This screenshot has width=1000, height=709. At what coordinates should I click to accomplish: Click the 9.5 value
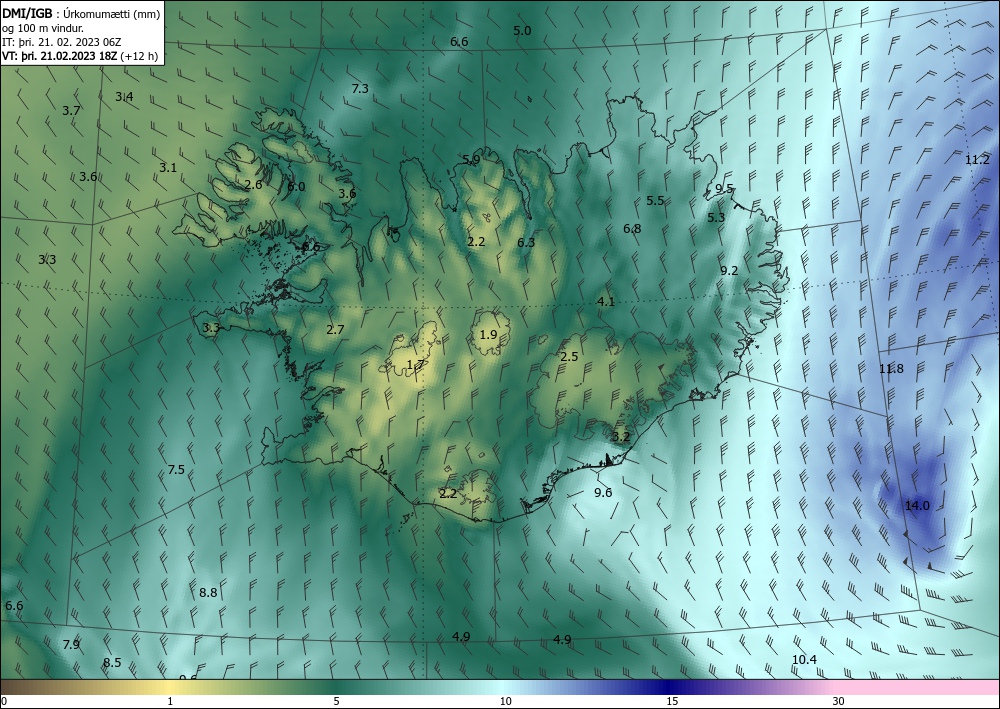[x=724, y=188]
